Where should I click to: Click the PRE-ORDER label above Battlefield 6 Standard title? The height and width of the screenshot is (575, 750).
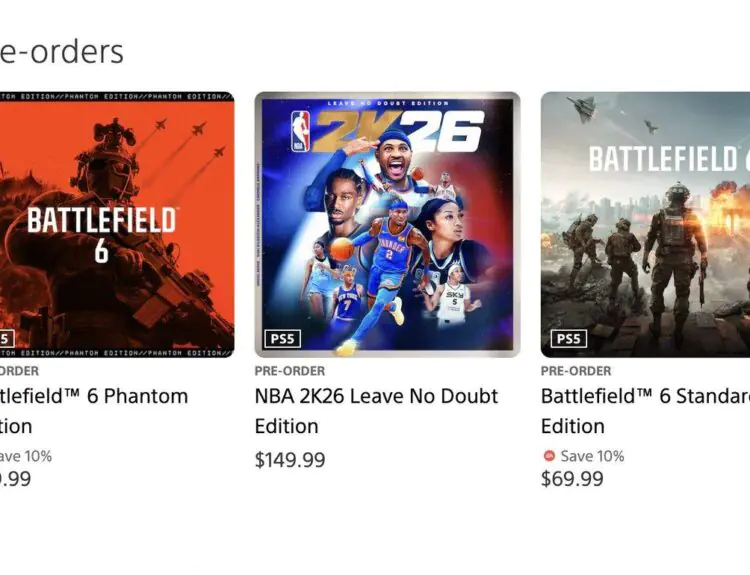[x=576, y=371]
